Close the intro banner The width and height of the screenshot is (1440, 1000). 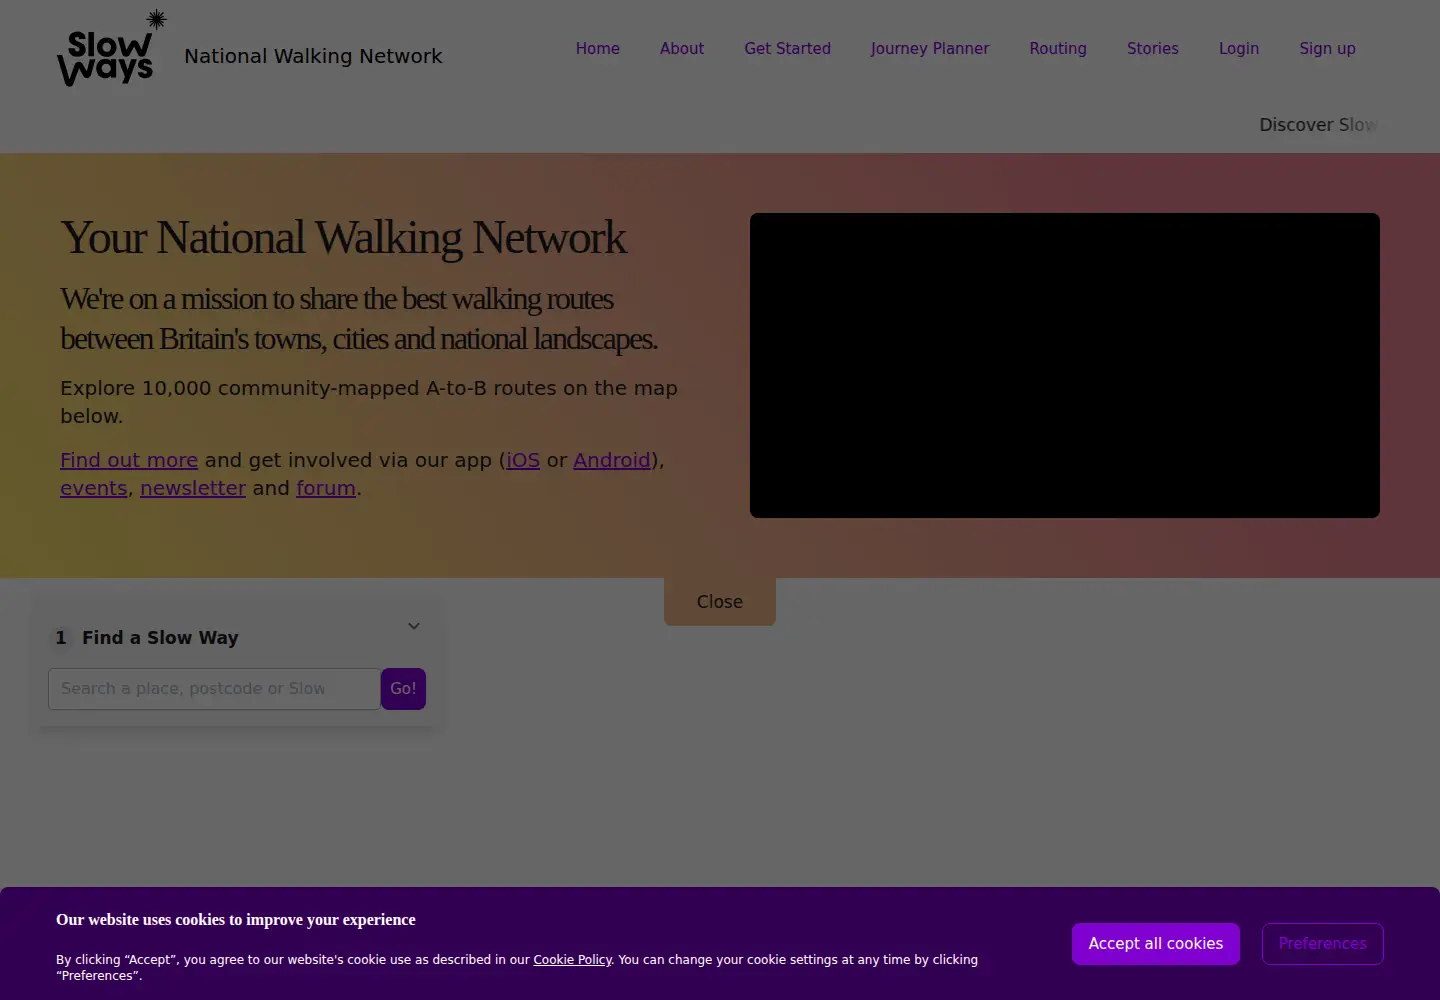pos(720,601)
